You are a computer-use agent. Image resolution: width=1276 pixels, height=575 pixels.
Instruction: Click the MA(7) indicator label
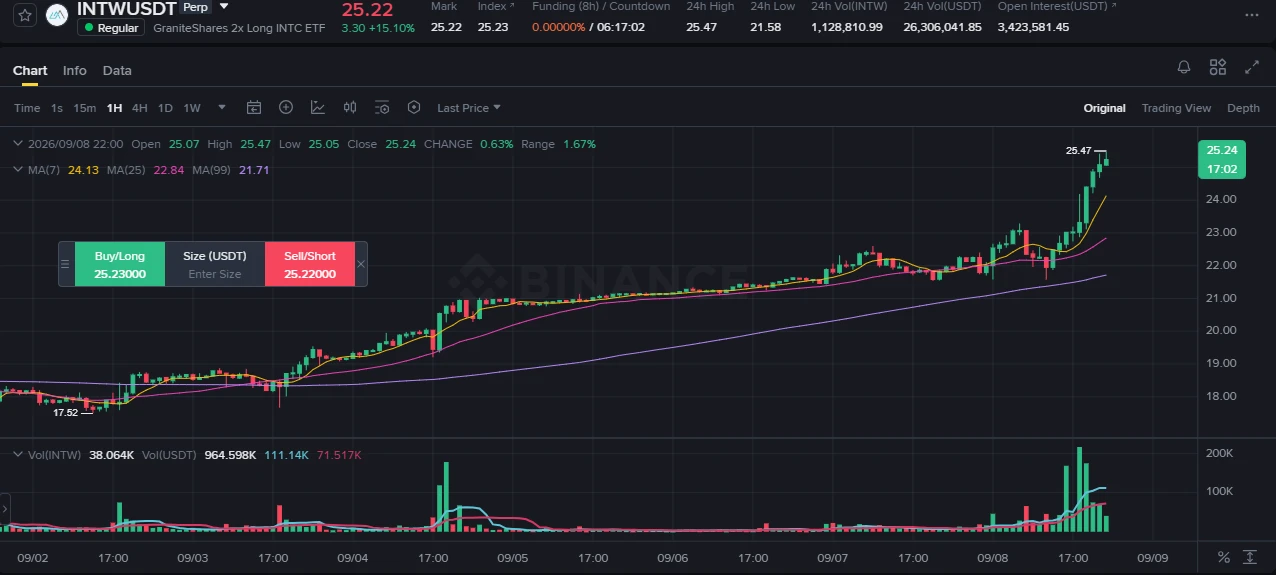pyautogui.click(x=43, y=170)
